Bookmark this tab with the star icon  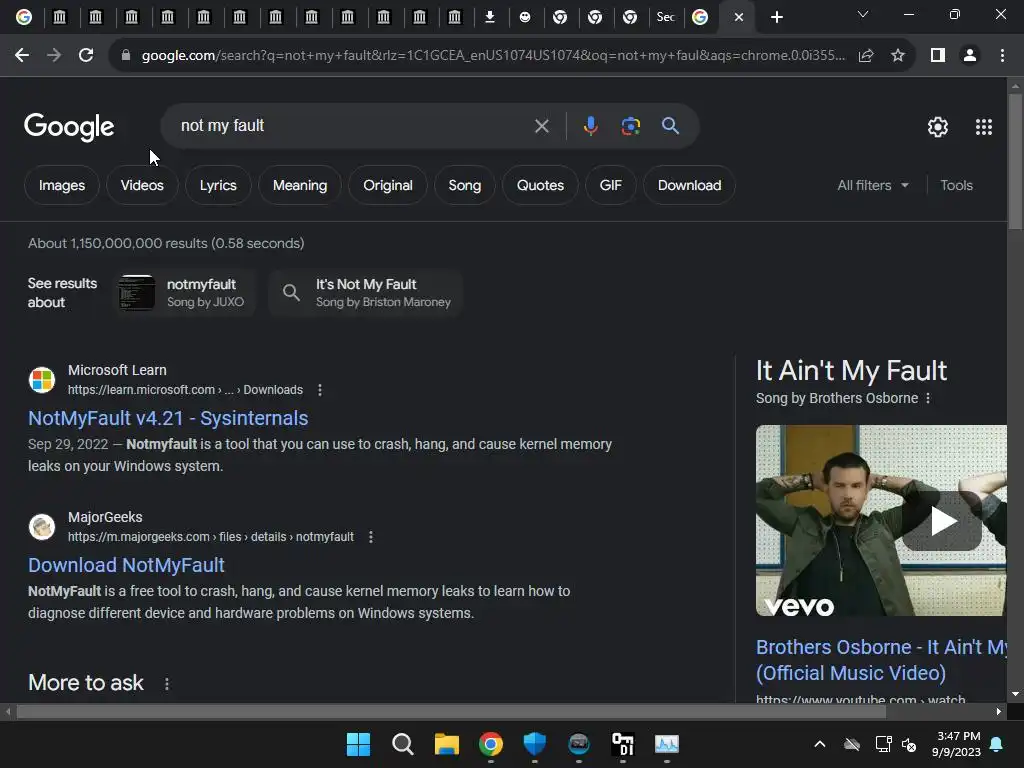(898, 56)
